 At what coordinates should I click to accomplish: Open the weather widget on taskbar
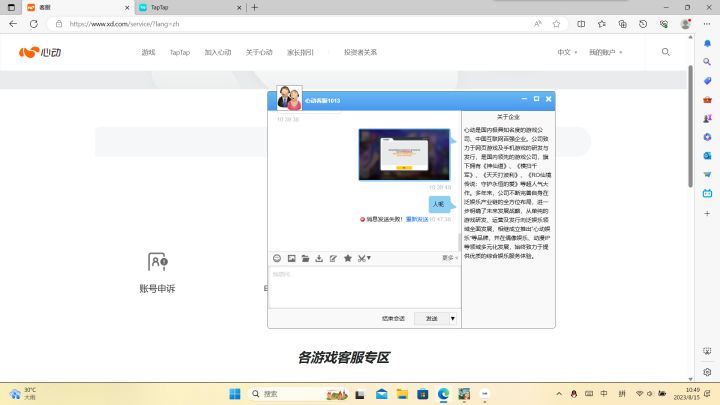23,394
